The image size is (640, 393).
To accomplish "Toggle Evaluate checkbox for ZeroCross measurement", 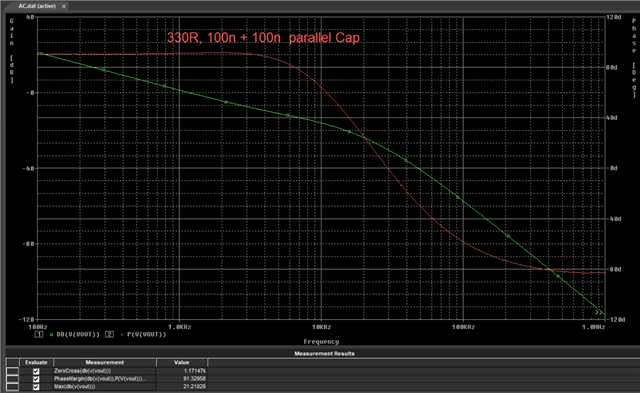I will [36, 371].
